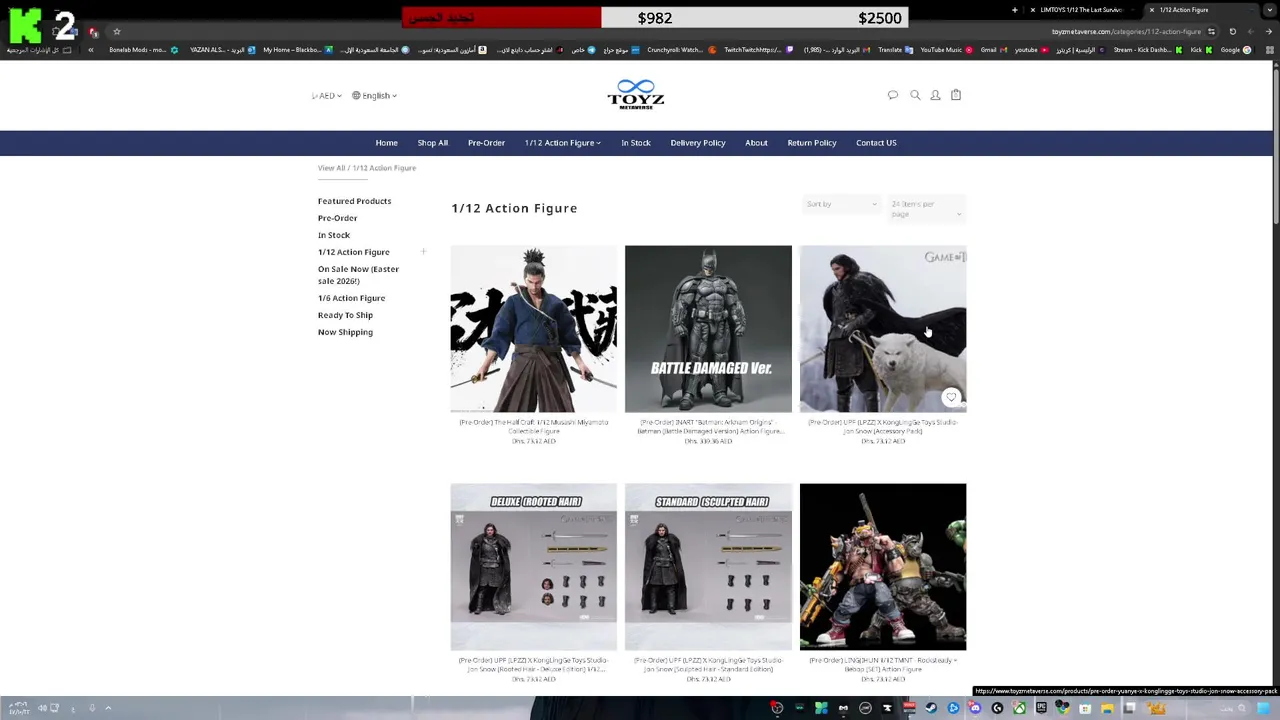Open Google Chrome from the taskbar
This screenshot has width=1280, height=720.
tap(1062, 708)
